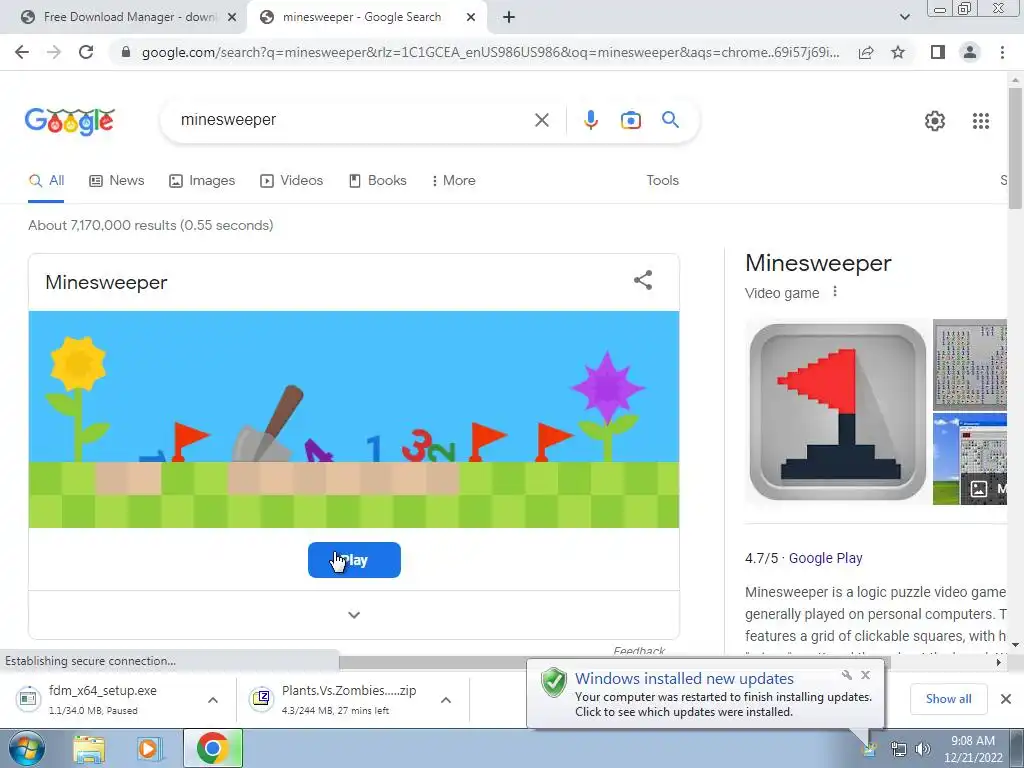Share this page icon in address bar
Viewport: 1024px width, 768px height.
[866, 52]
